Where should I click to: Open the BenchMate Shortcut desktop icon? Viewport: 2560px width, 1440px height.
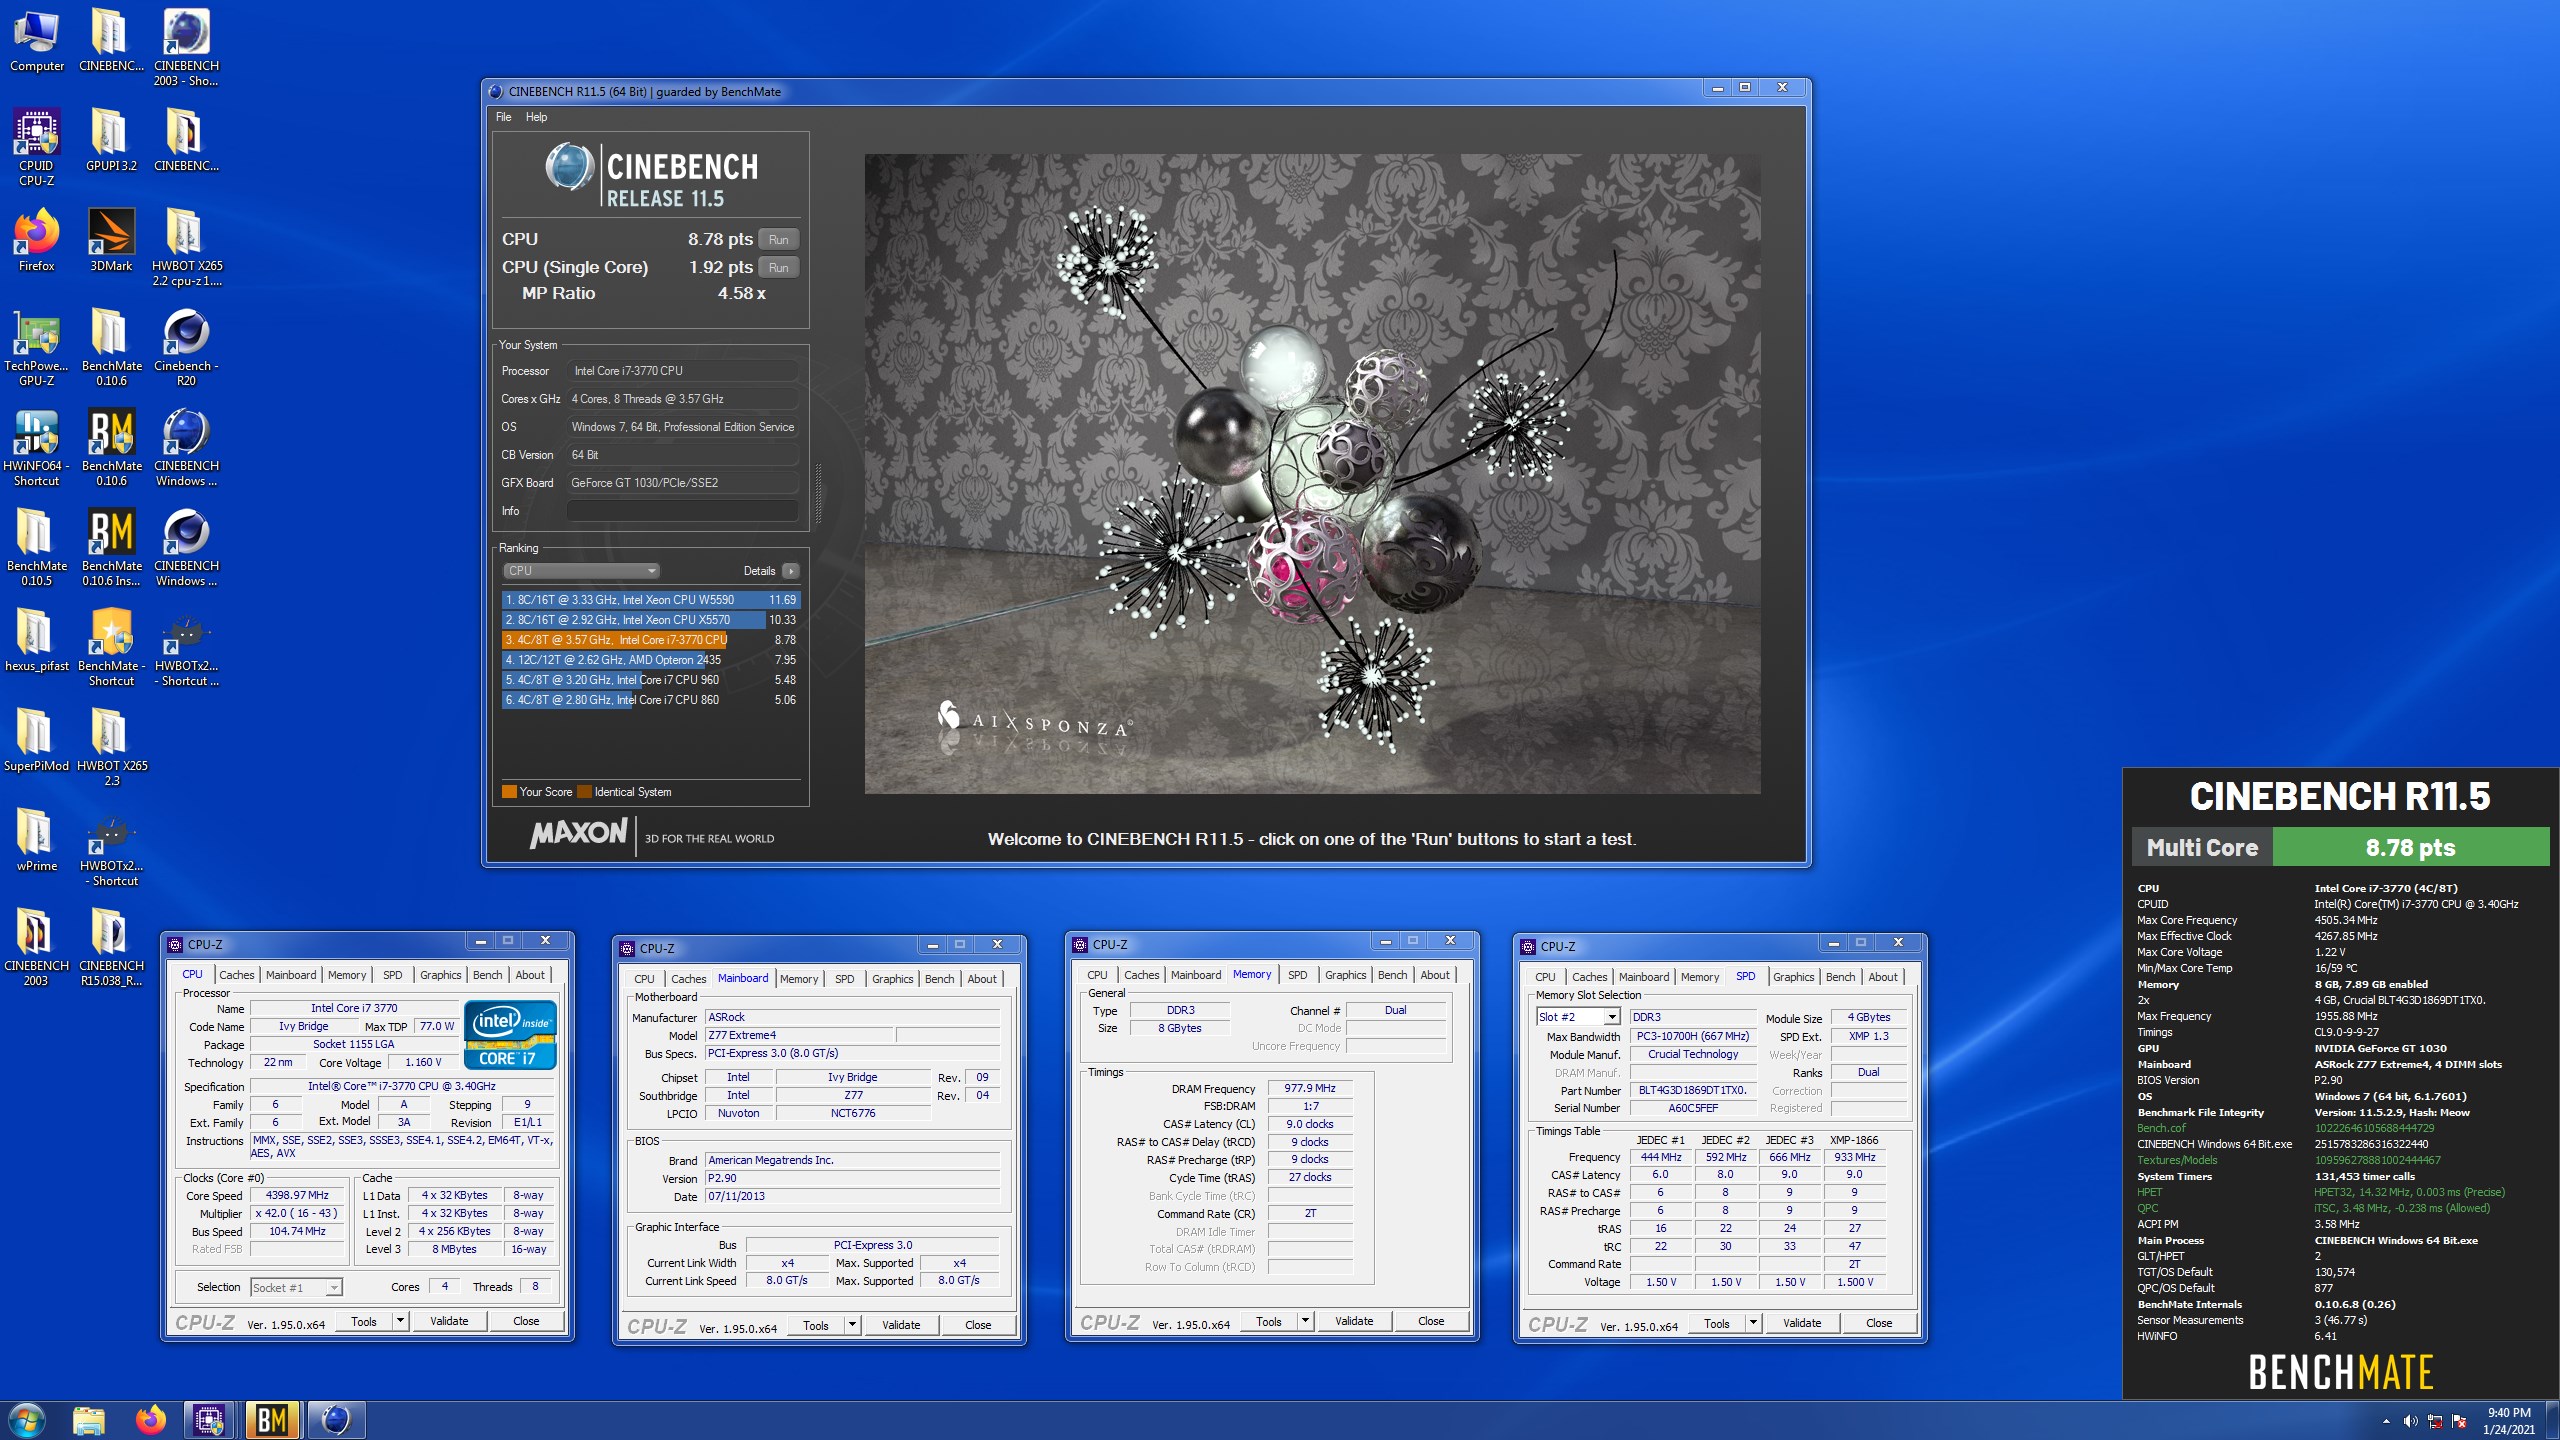111,648
